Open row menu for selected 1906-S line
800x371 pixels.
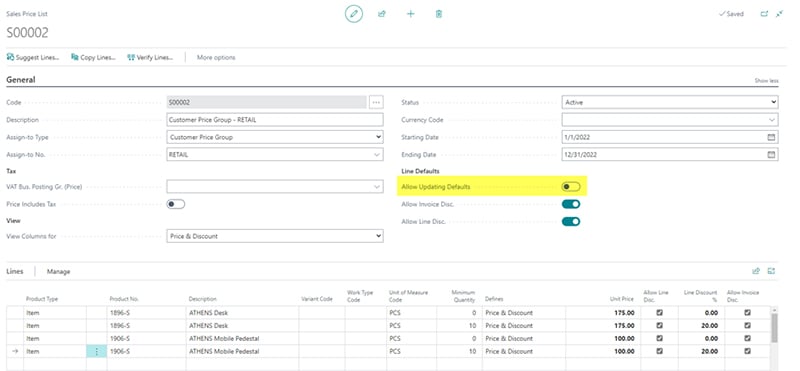pyautogui.click(x=96, y=351)
